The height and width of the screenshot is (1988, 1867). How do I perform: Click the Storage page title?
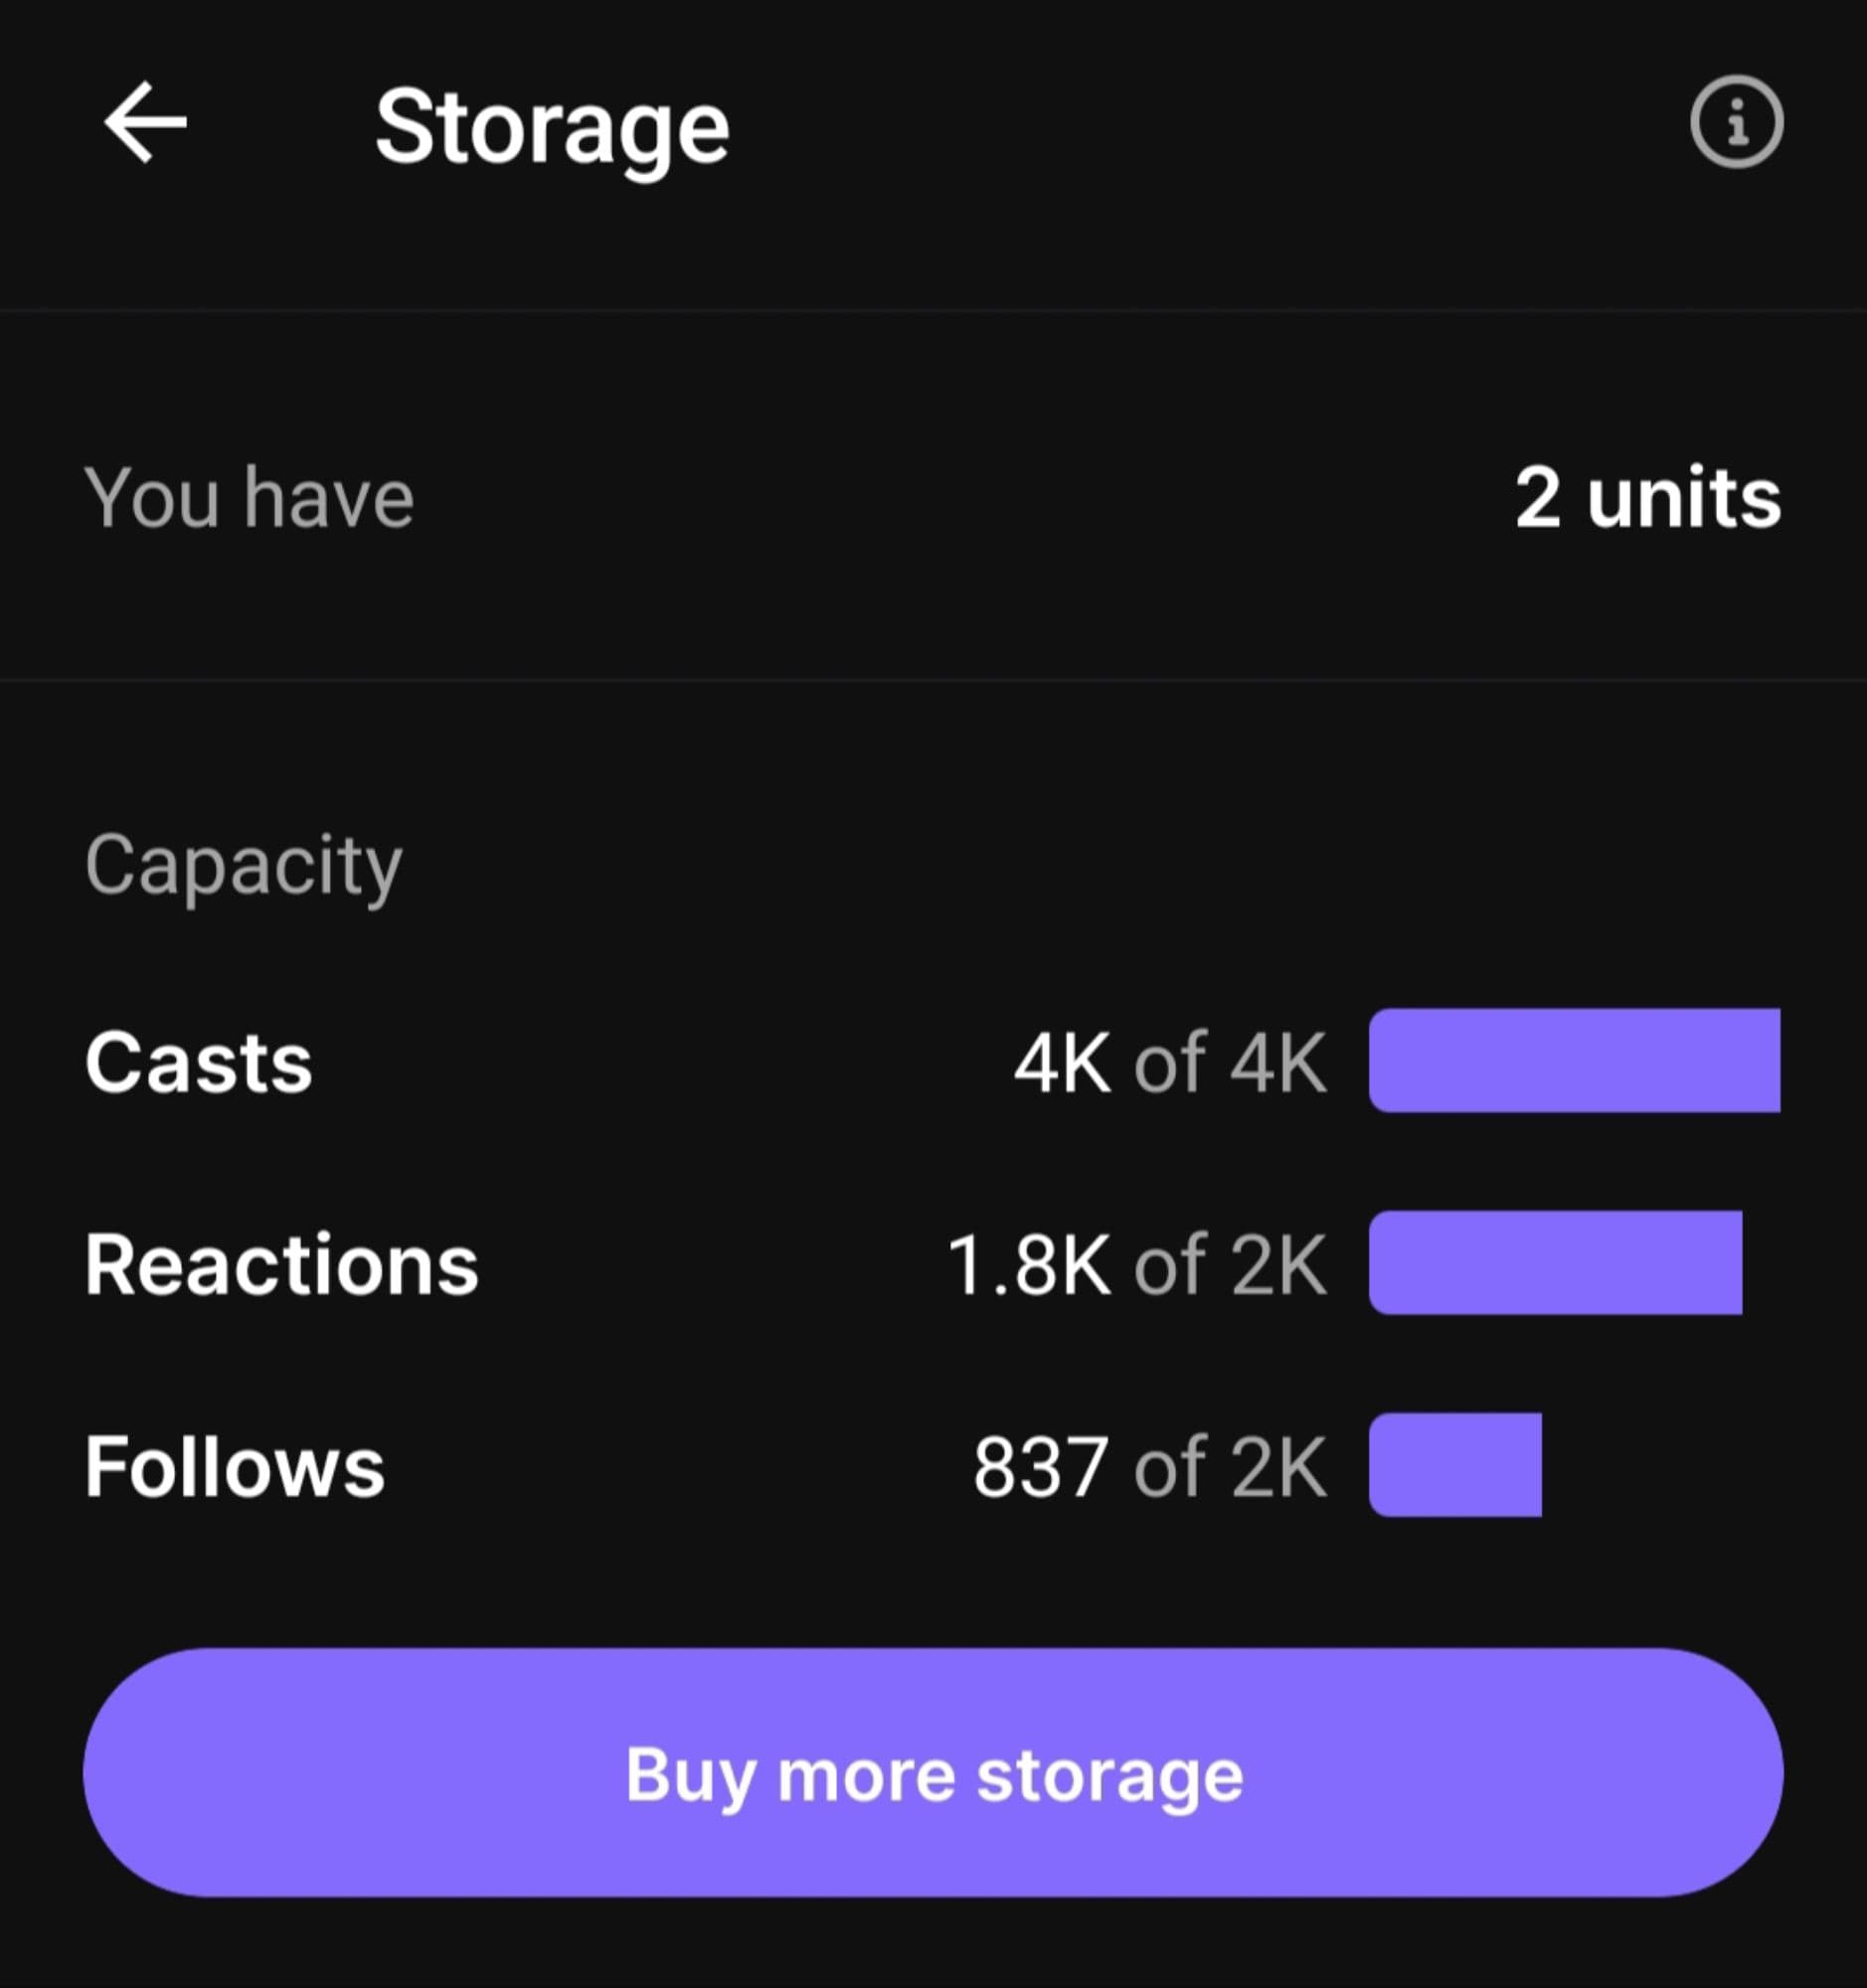[x=552, y=127]
